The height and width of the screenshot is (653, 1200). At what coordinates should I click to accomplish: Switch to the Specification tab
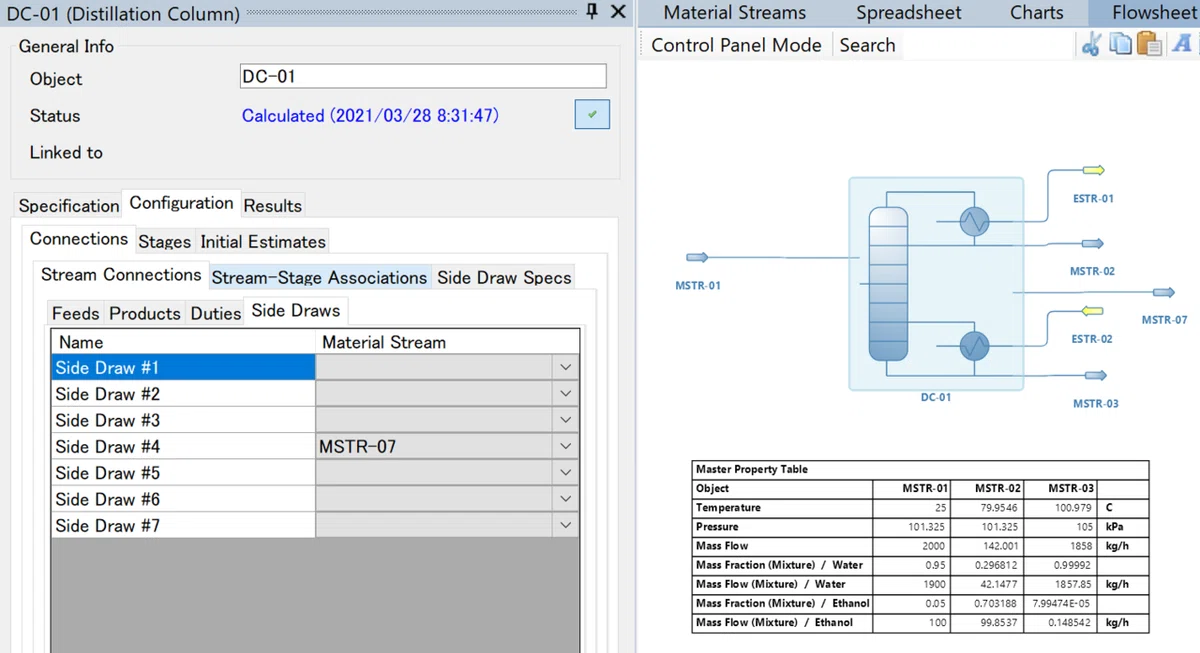69,205
